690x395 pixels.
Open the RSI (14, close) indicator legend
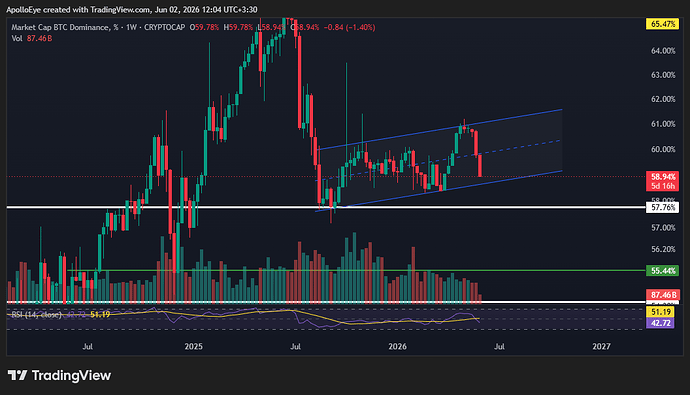pos(36,315)
